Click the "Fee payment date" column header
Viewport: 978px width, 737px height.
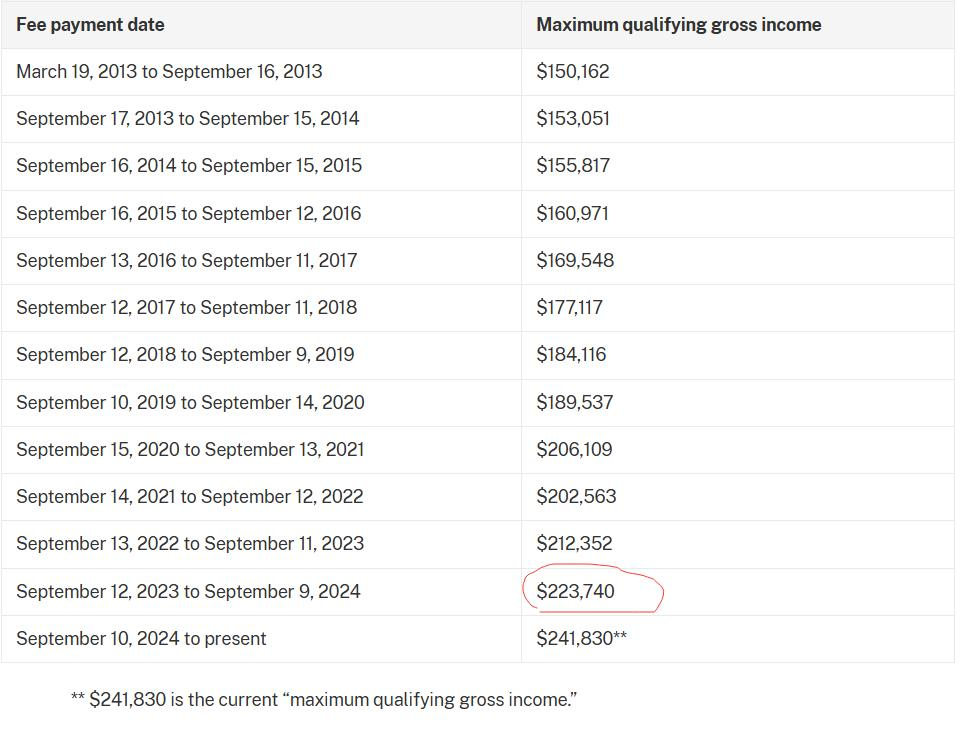click(90, 25)
